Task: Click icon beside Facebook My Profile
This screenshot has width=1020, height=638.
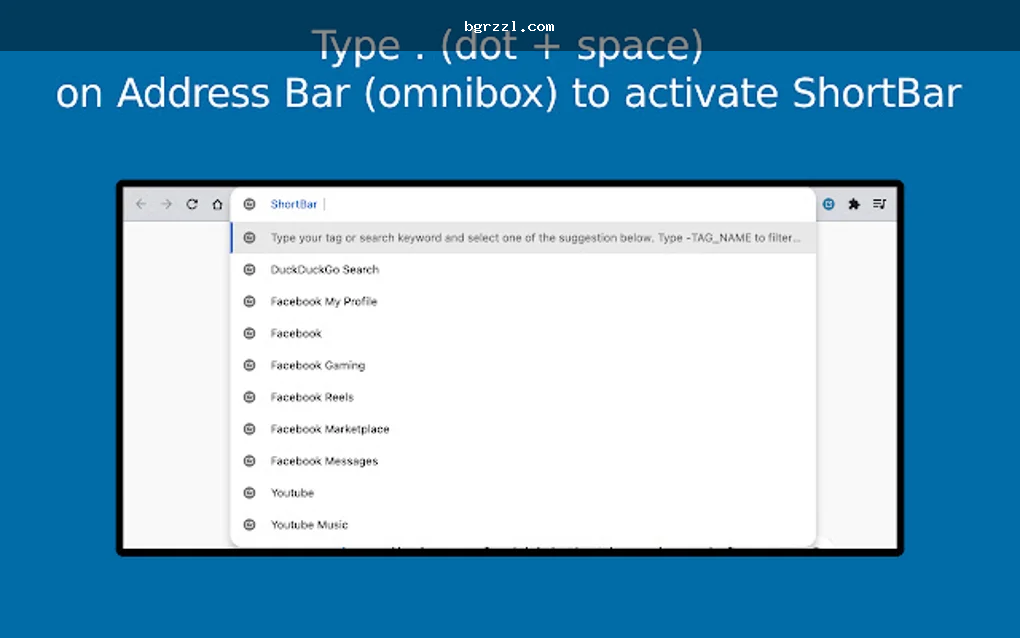Action: pos(249,301)
